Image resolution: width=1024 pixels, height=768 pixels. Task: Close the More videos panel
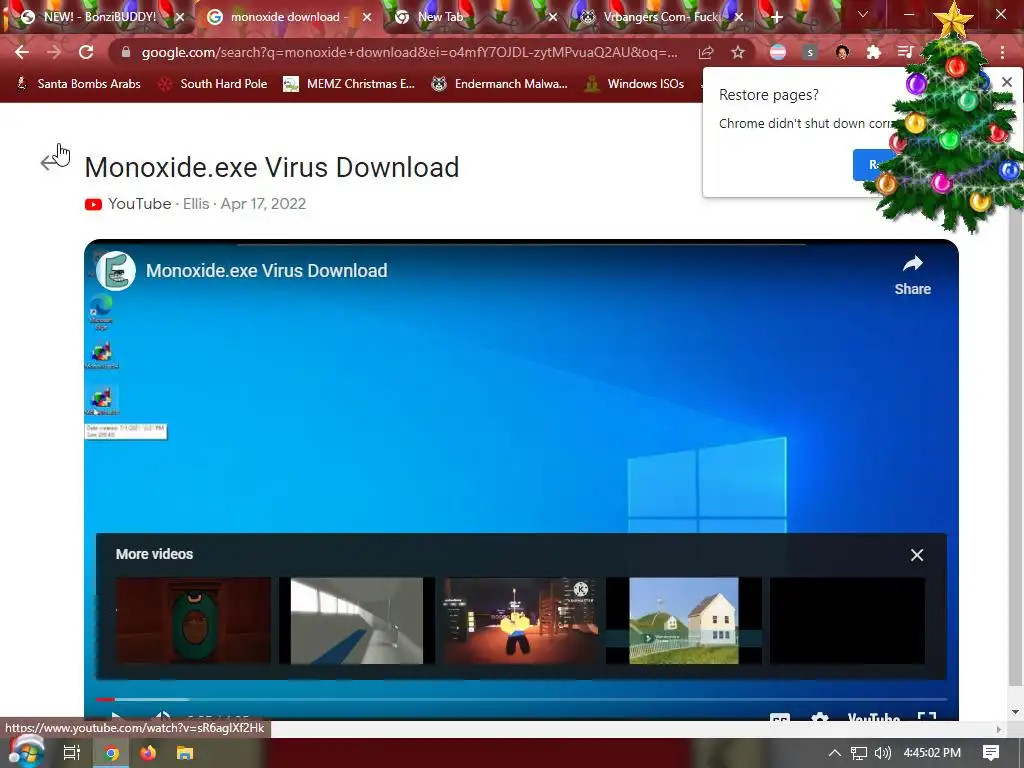click(x=917, y=555)
